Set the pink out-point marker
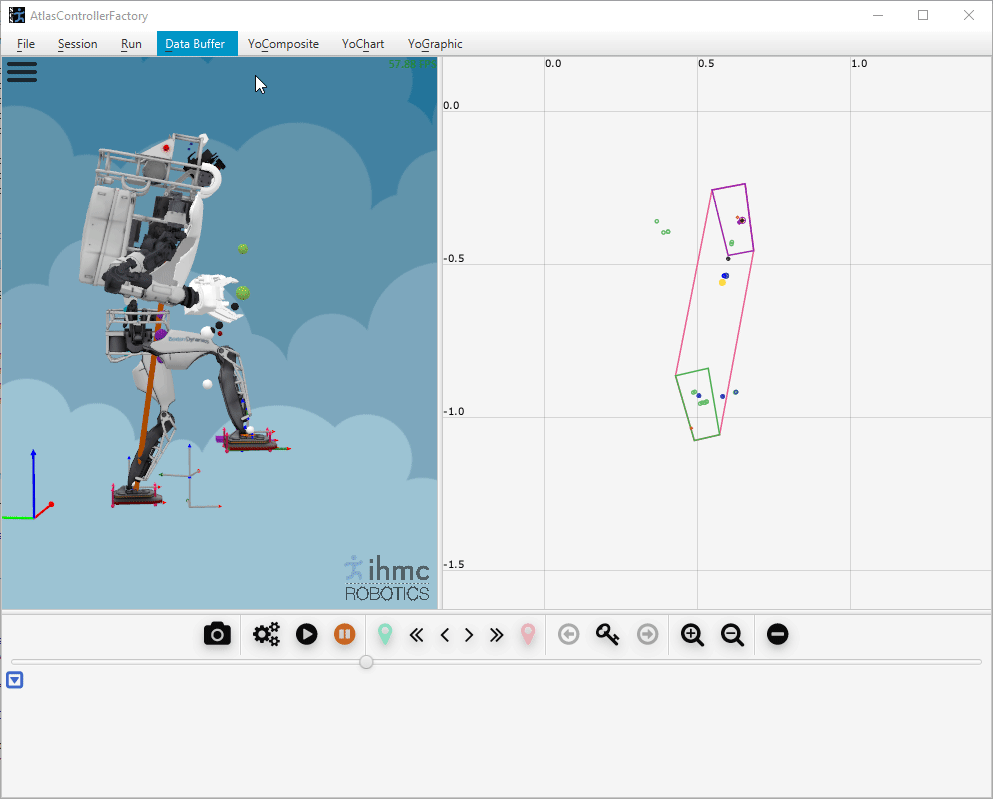The height and width of the screenshot is (799, 993). click(528, 634)
